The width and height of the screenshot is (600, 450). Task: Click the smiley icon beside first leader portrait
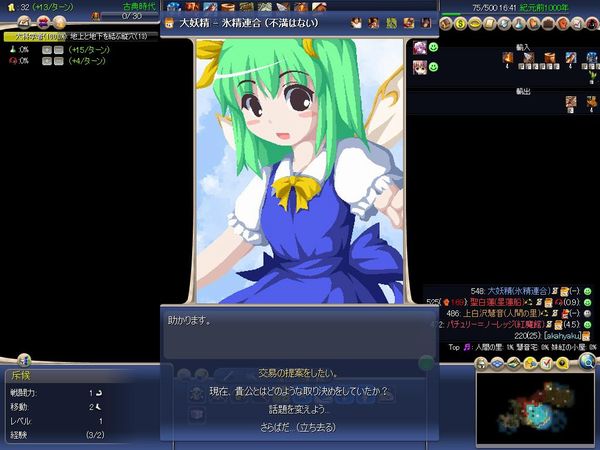(433, 47)
